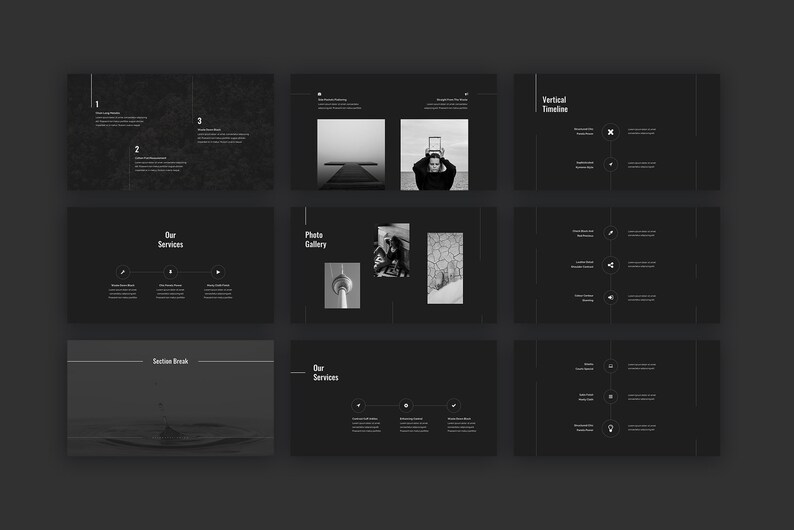Select "Leather Detail Shoulder Contrast" timeline label
The width and height of the screenshot is (794, 530).
(x=582, y=264)
